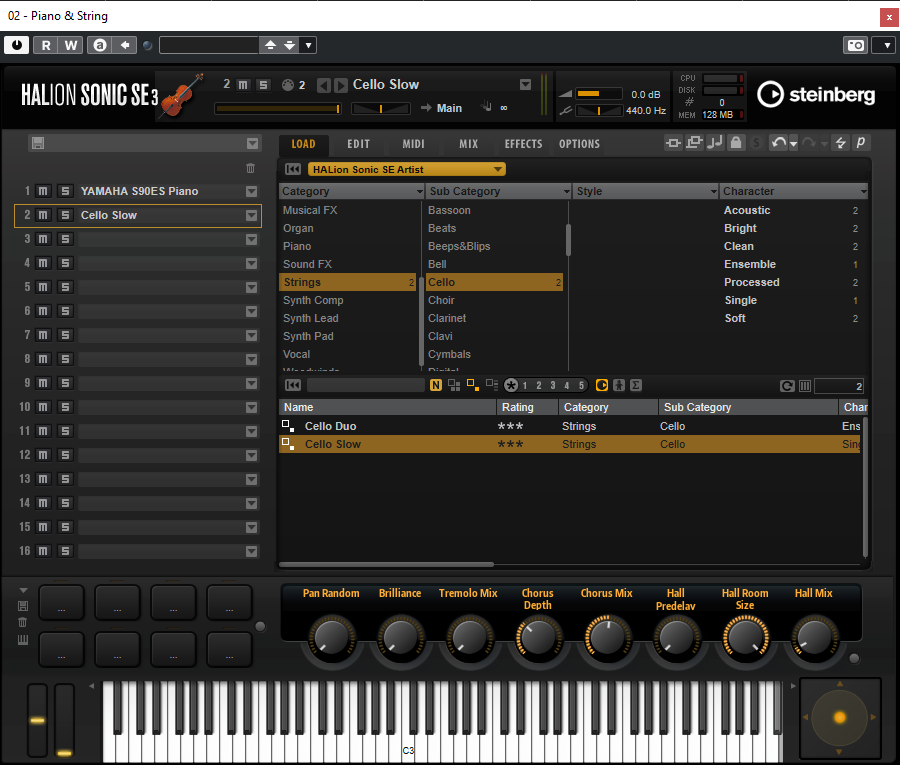Adjust the master volume slider at 0.0 dB

[x=599, y=94]
